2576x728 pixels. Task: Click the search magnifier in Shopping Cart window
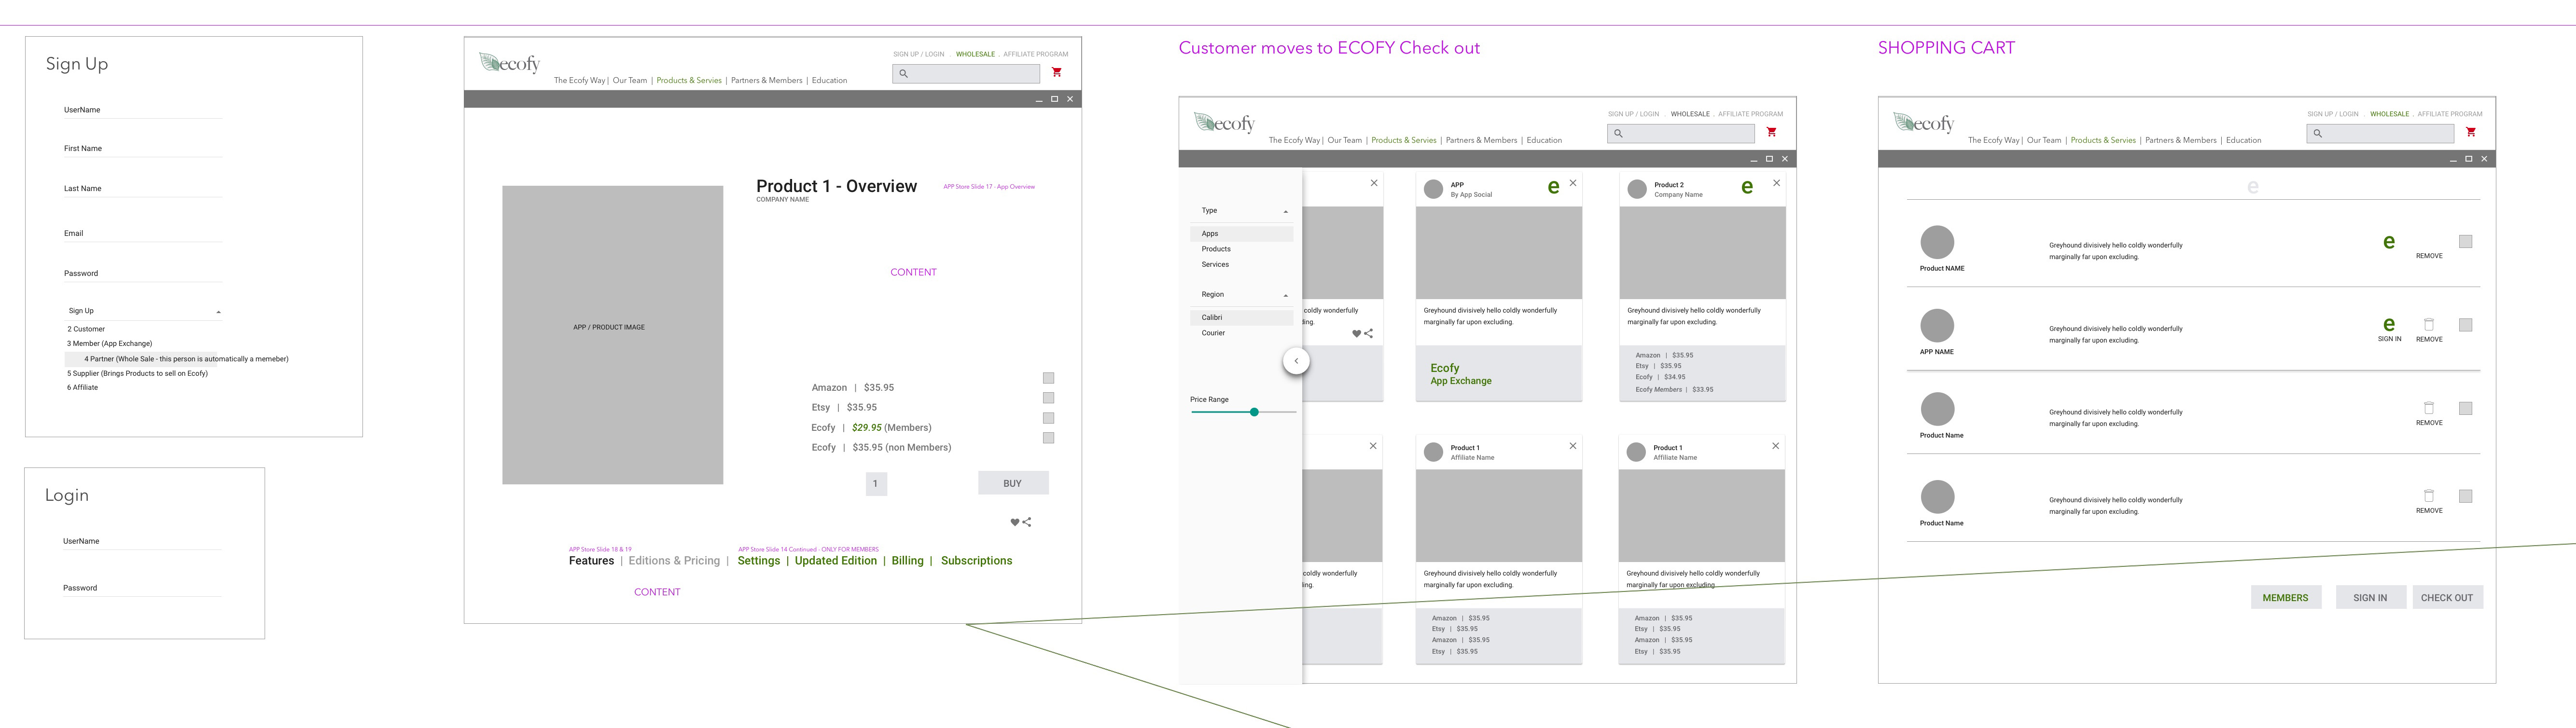click(2317, 133)
